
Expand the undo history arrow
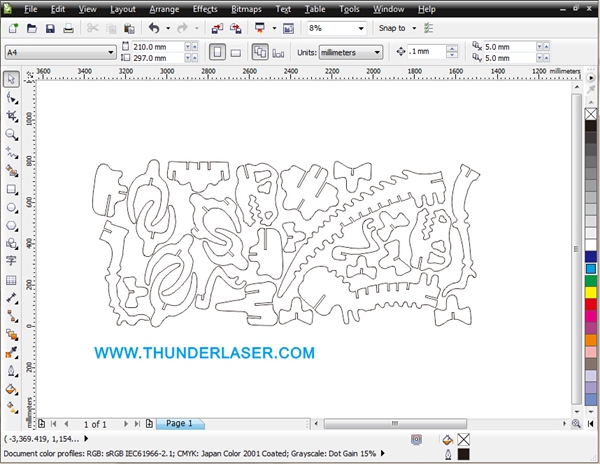point(168,28)
